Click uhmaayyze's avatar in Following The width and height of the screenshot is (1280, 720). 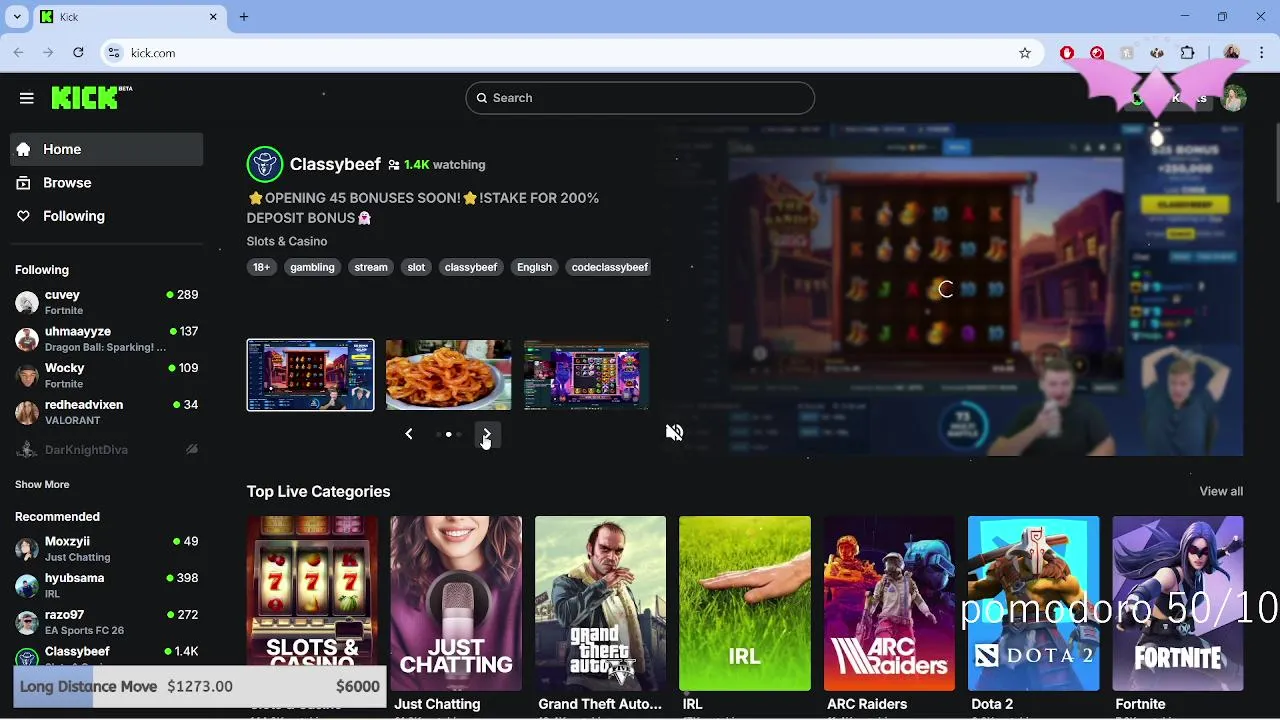point(27,339)
